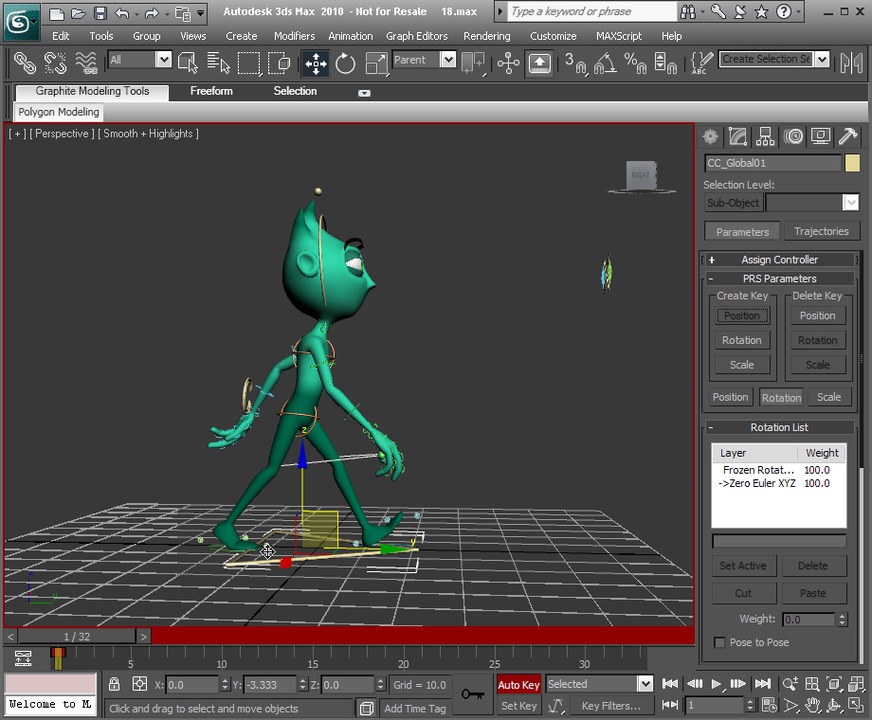Activate the Select and Rotate tool
872x720 pixels.
[x=346, y=63]
